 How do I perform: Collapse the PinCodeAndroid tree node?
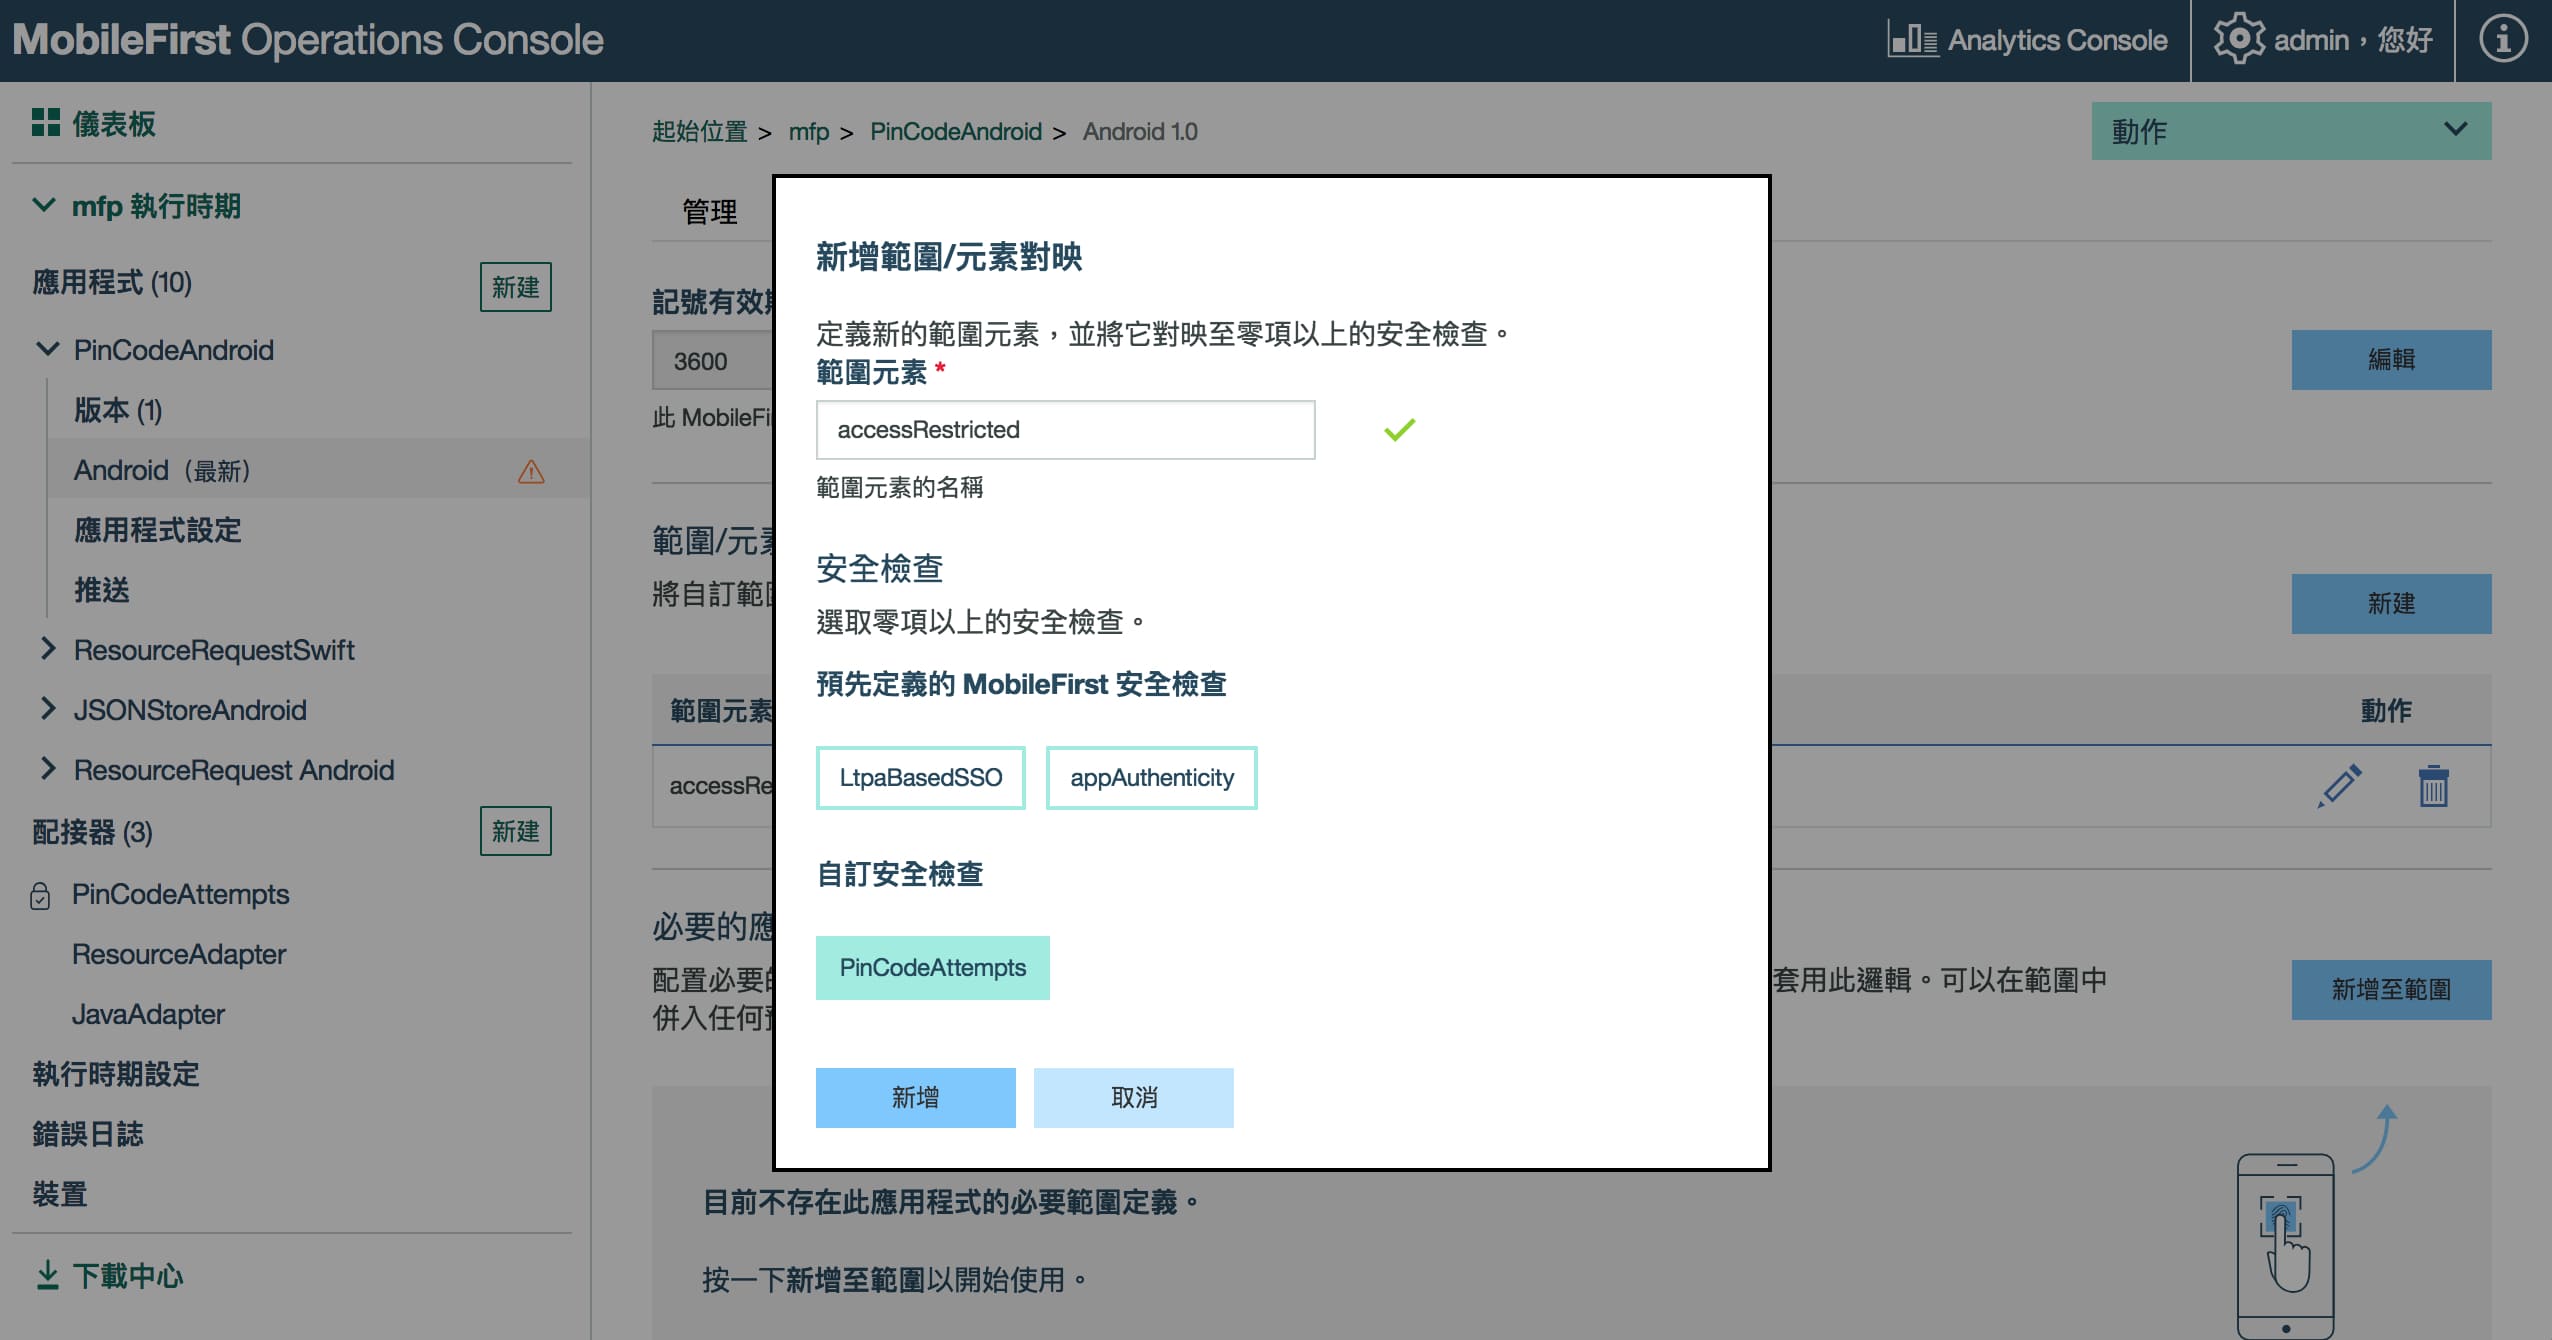click(x=46, y=349)
